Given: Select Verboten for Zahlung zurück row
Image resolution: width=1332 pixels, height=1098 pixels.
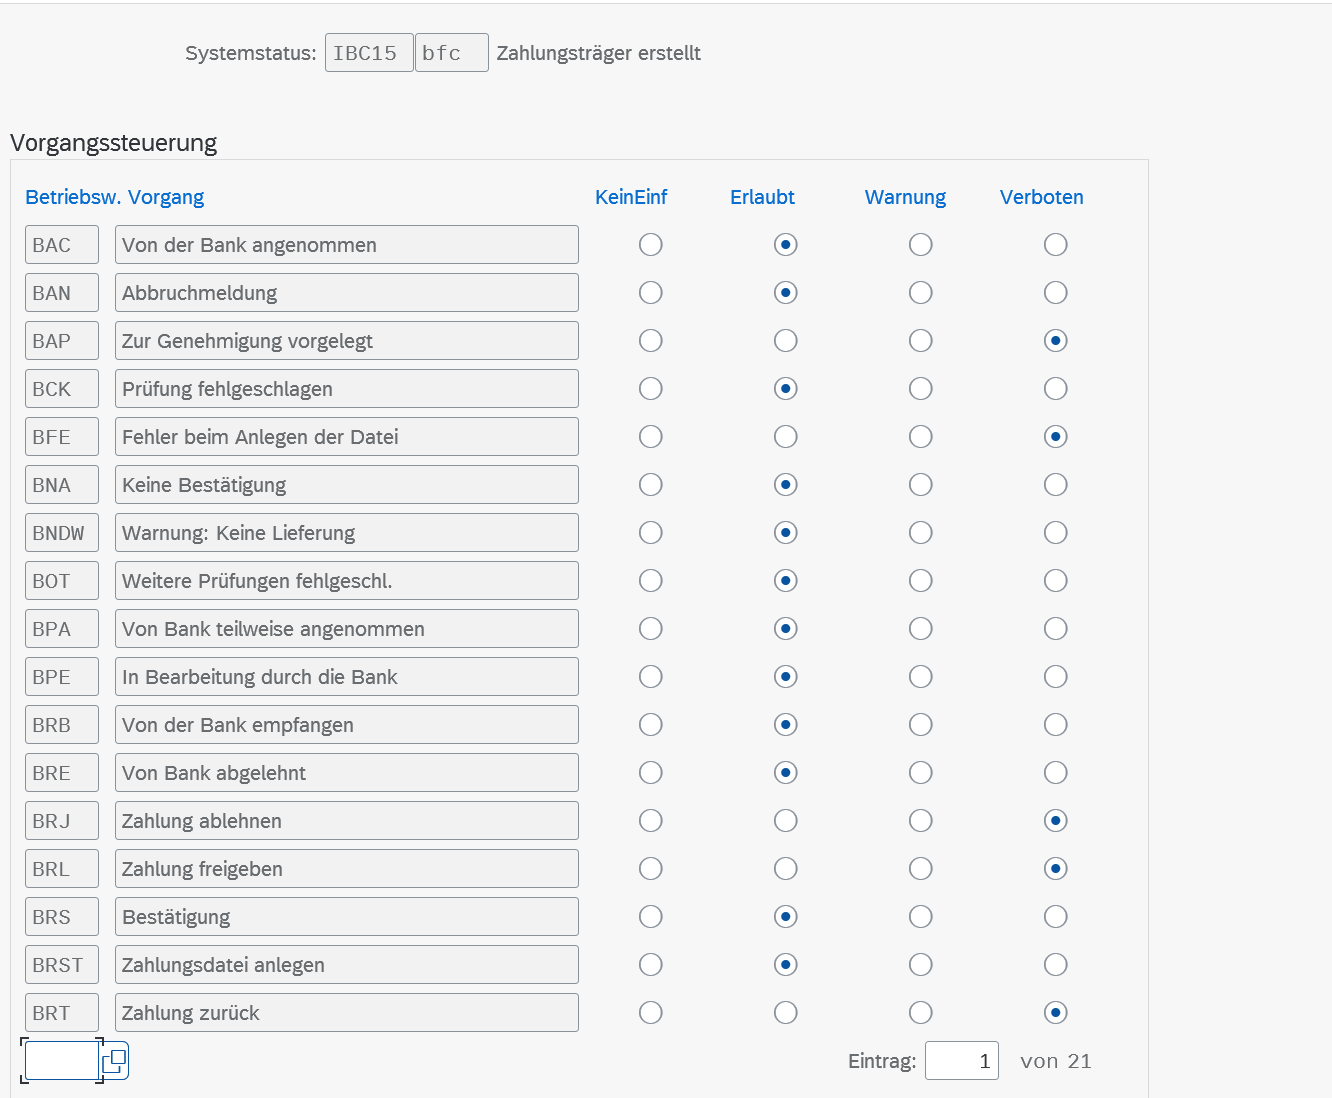Looking at the screenshot, I should click(1055, 1013).
